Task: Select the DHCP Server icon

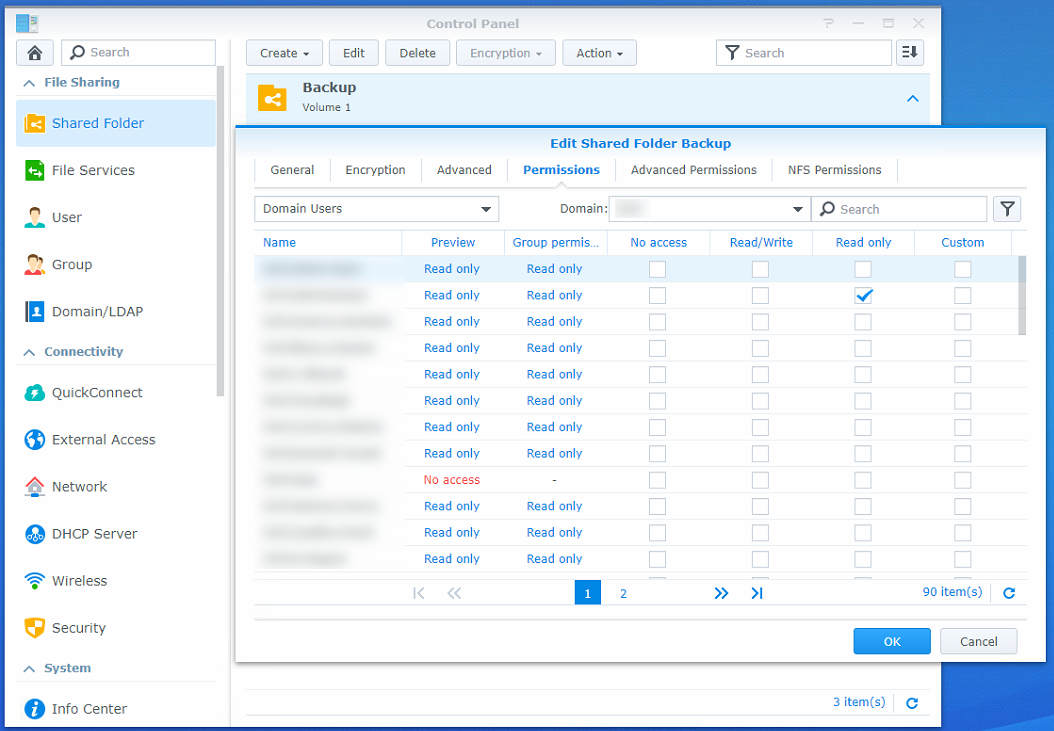Action: coord(35,534)
